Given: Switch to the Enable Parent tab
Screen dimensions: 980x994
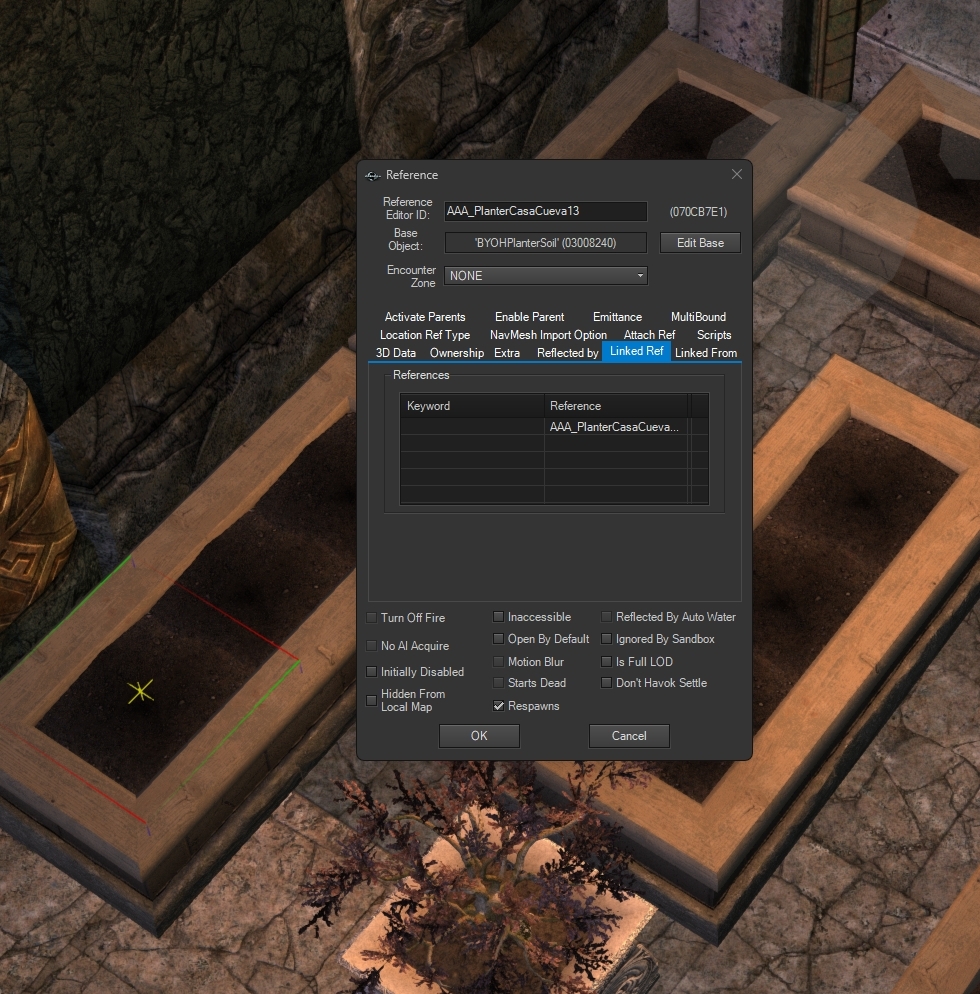Looking at the screenshot, I should click(x=529, y=317).
